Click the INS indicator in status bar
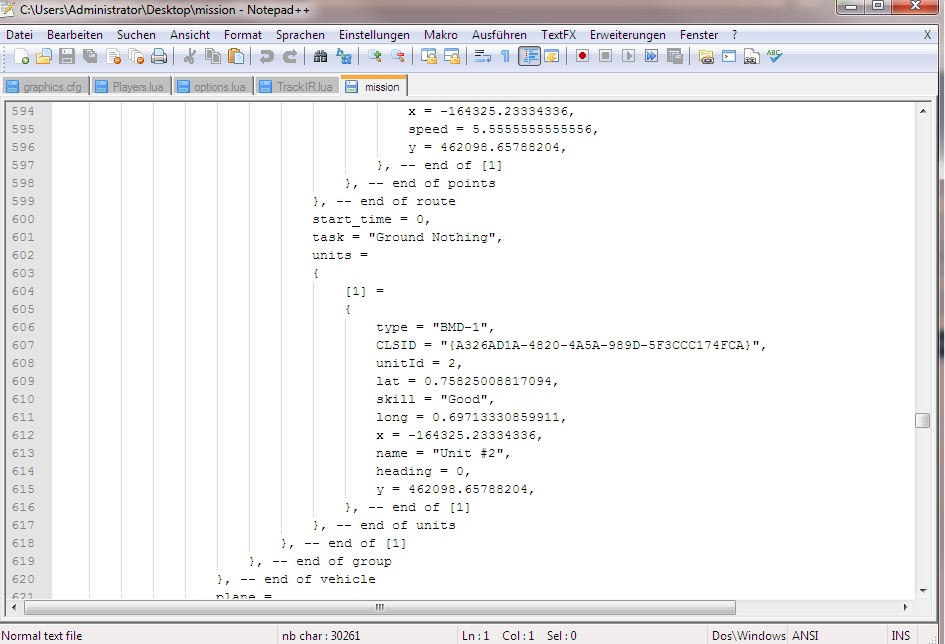The width and height of the screenshot is (945, 644). (900, 636)
